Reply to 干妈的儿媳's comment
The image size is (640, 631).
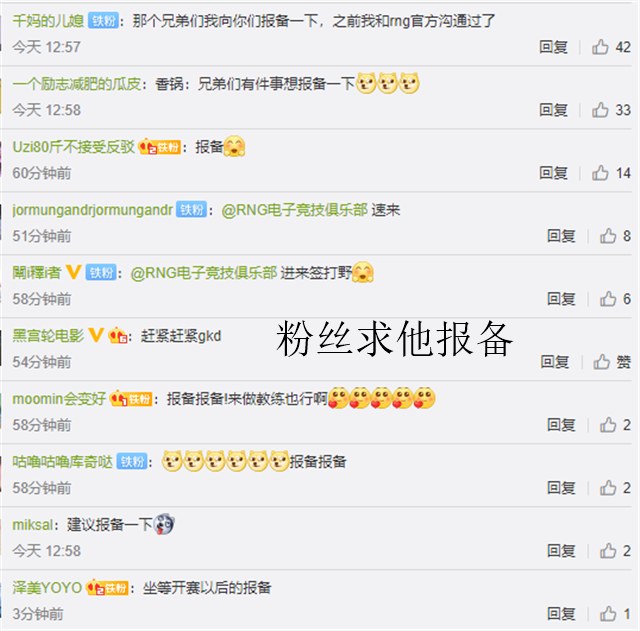(553, 47)
